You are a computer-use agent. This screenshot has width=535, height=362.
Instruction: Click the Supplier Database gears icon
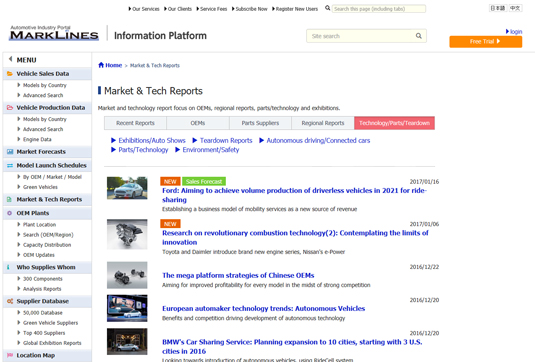pyautogui.click(x=10, y=301)
